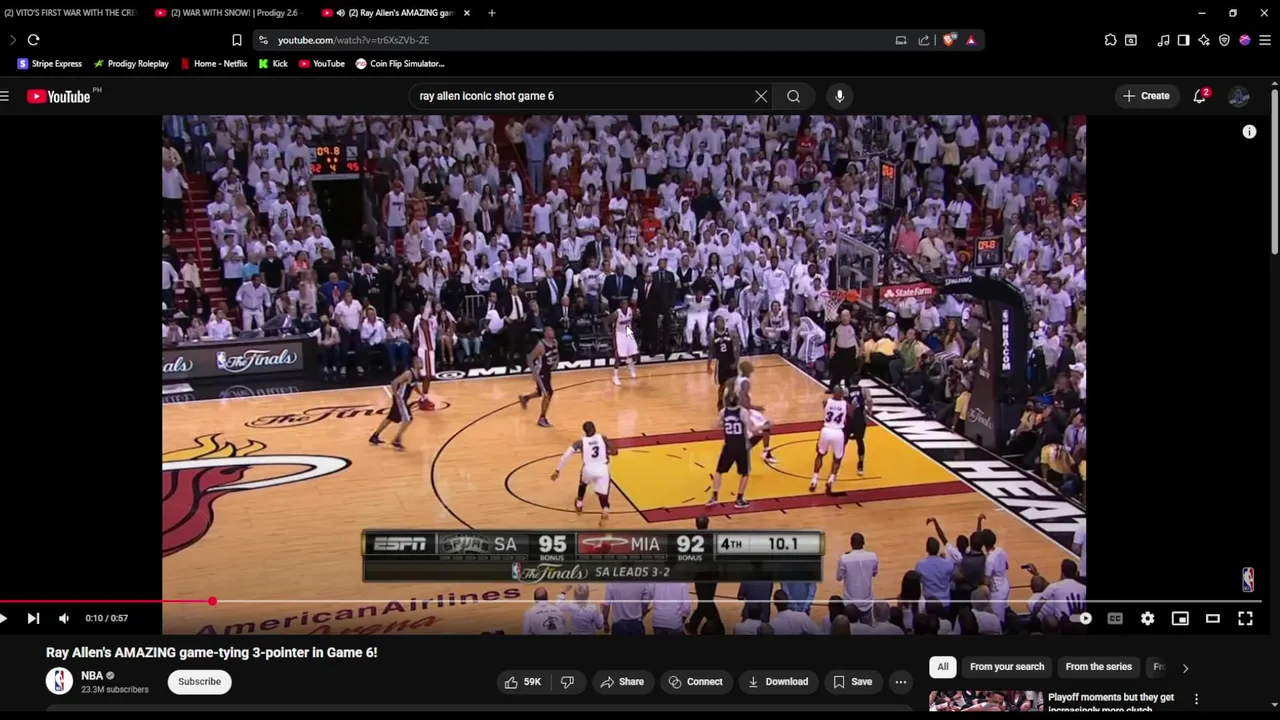The image size is (1280, 720).
Task: Open Stripe Express bookmark
Action: tap(50, 63)
